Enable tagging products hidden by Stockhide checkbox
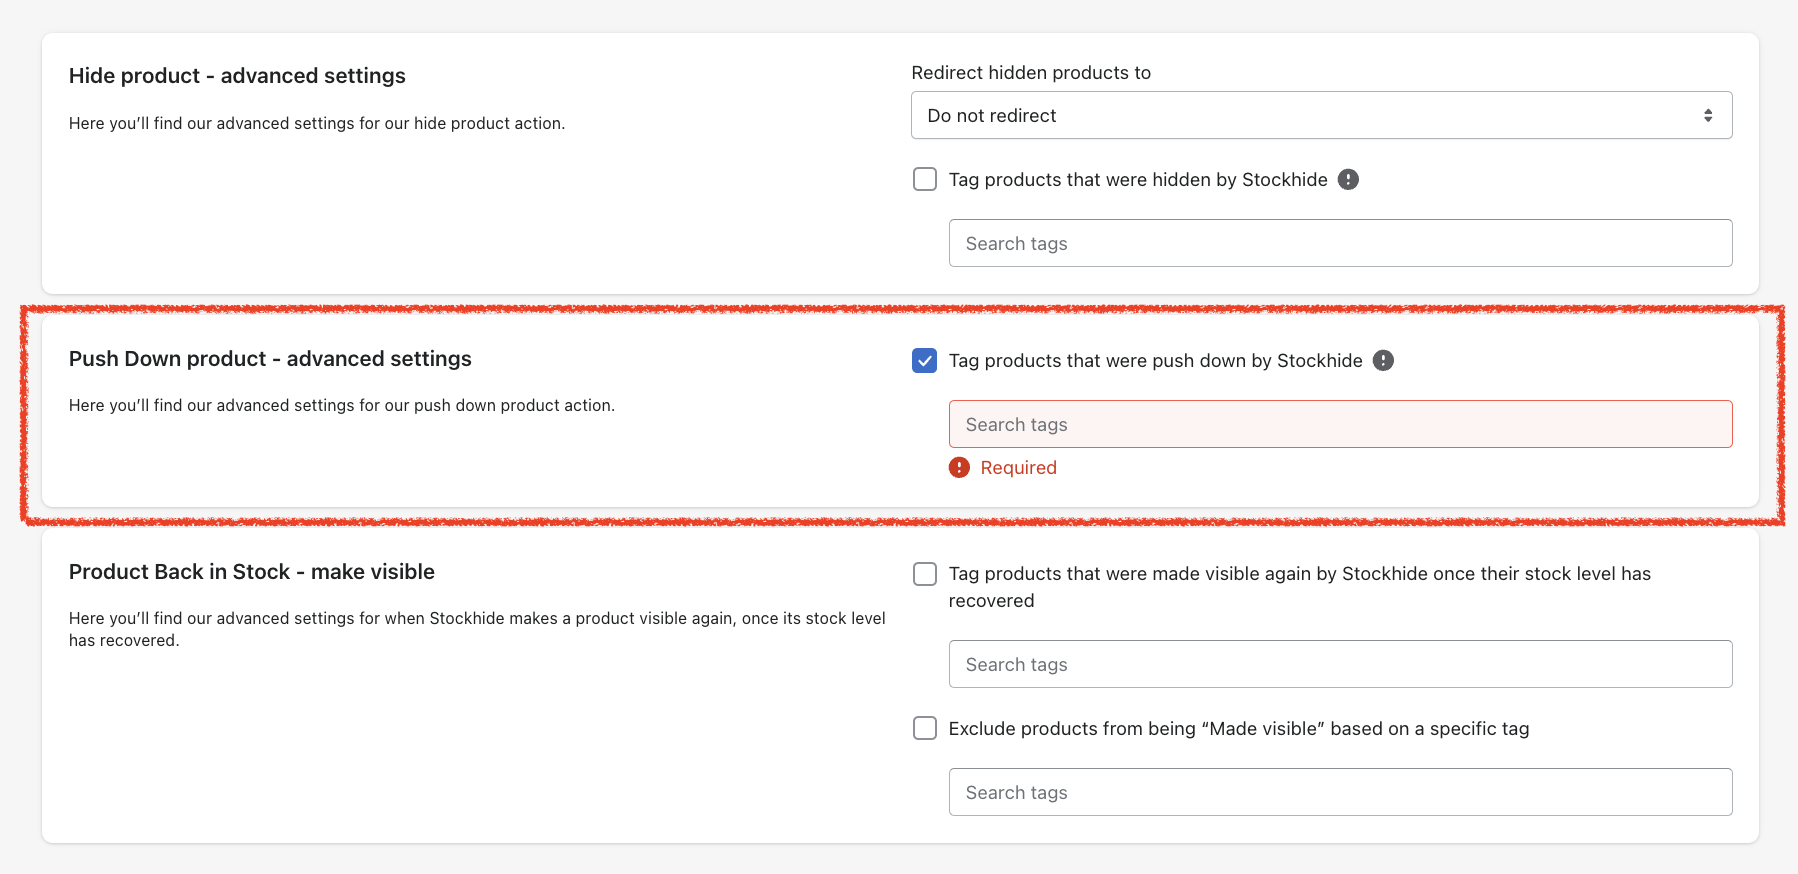This screenshot has height=874, width=1798. (925, 179)
